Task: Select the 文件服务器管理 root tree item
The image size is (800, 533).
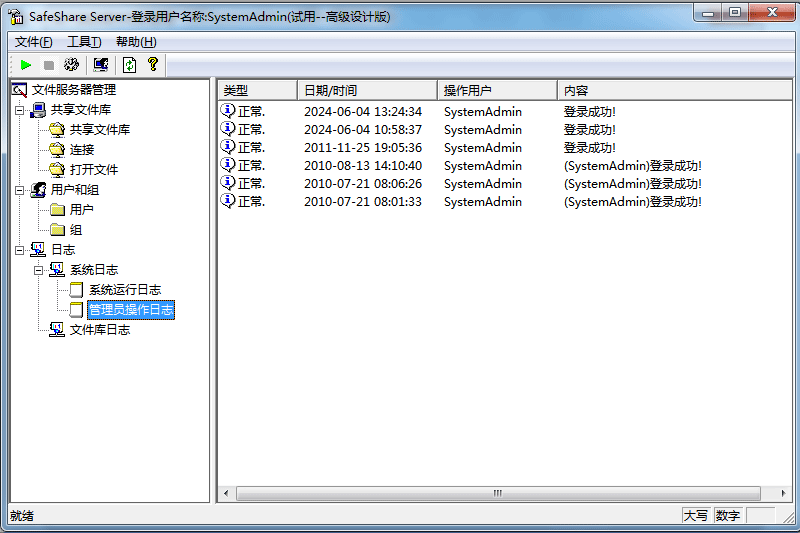Action: (74, 90)
